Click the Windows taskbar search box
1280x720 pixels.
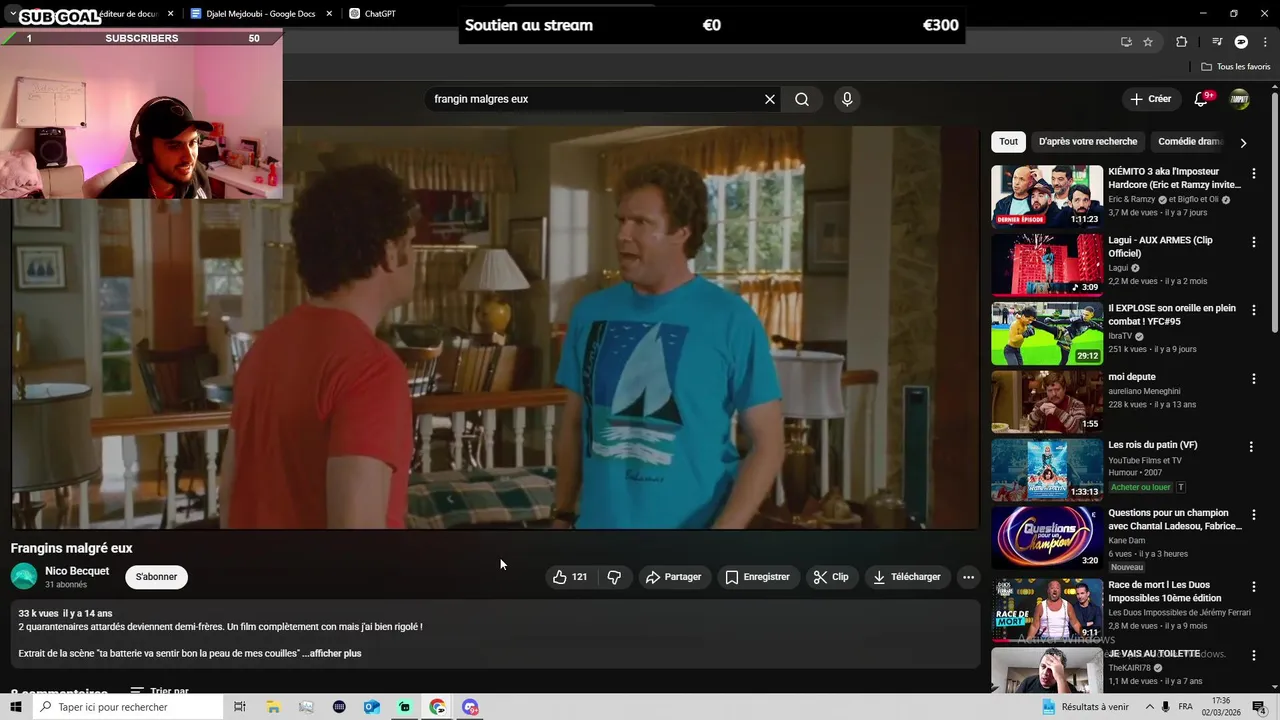pyautogui.click(x=128, y=707)
